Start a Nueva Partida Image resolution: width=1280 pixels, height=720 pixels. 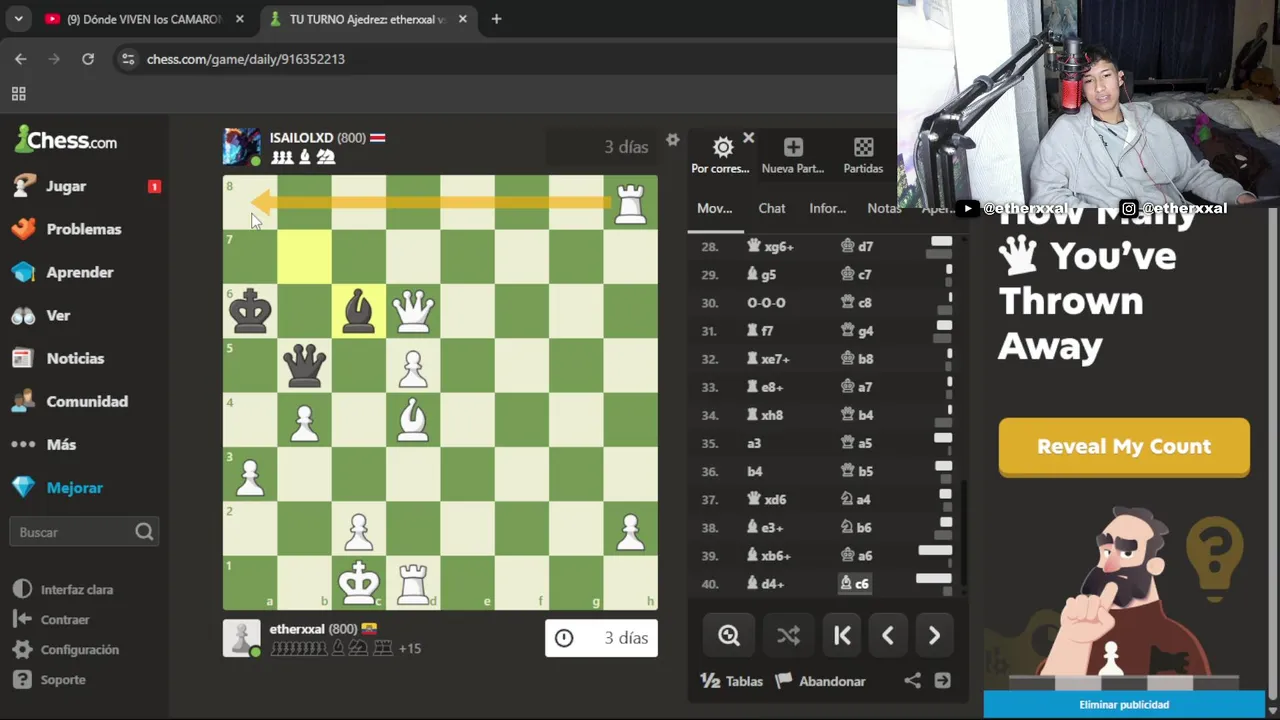point(793,156)
